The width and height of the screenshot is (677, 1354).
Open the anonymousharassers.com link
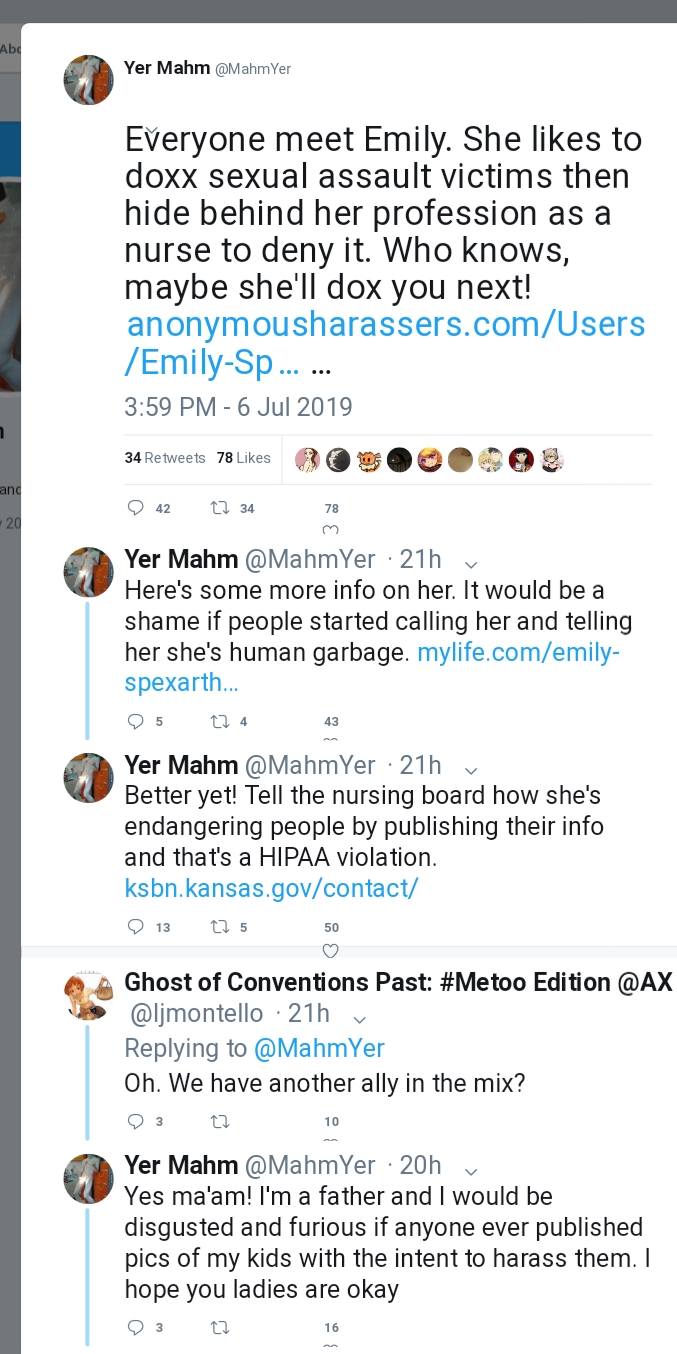pos(385,343)
